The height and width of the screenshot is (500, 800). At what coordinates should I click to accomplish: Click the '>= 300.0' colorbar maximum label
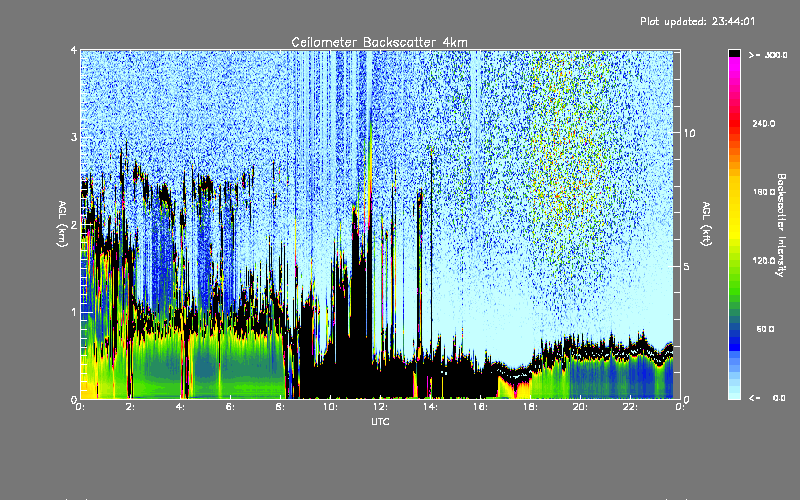[x=768, y=55]
